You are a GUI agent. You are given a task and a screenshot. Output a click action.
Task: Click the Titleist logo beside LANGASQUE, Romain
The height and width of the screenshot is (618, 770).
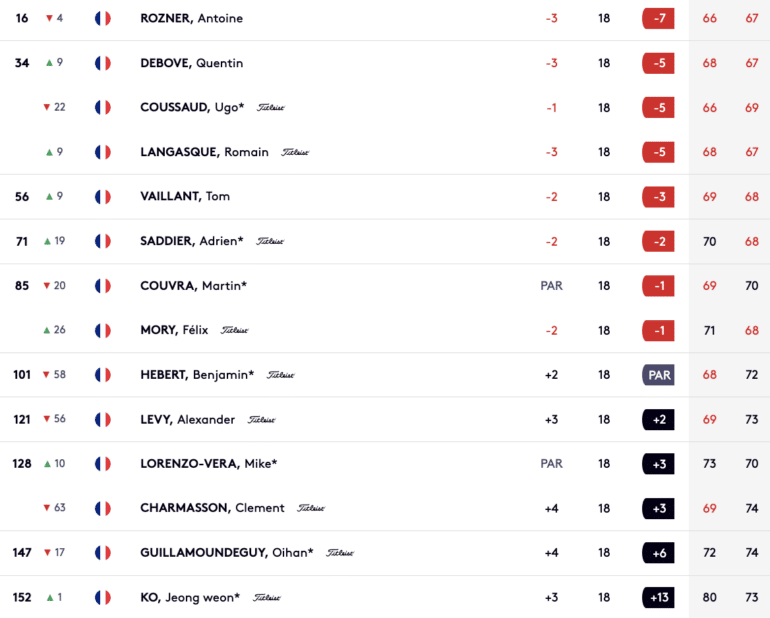coord(295,152)
